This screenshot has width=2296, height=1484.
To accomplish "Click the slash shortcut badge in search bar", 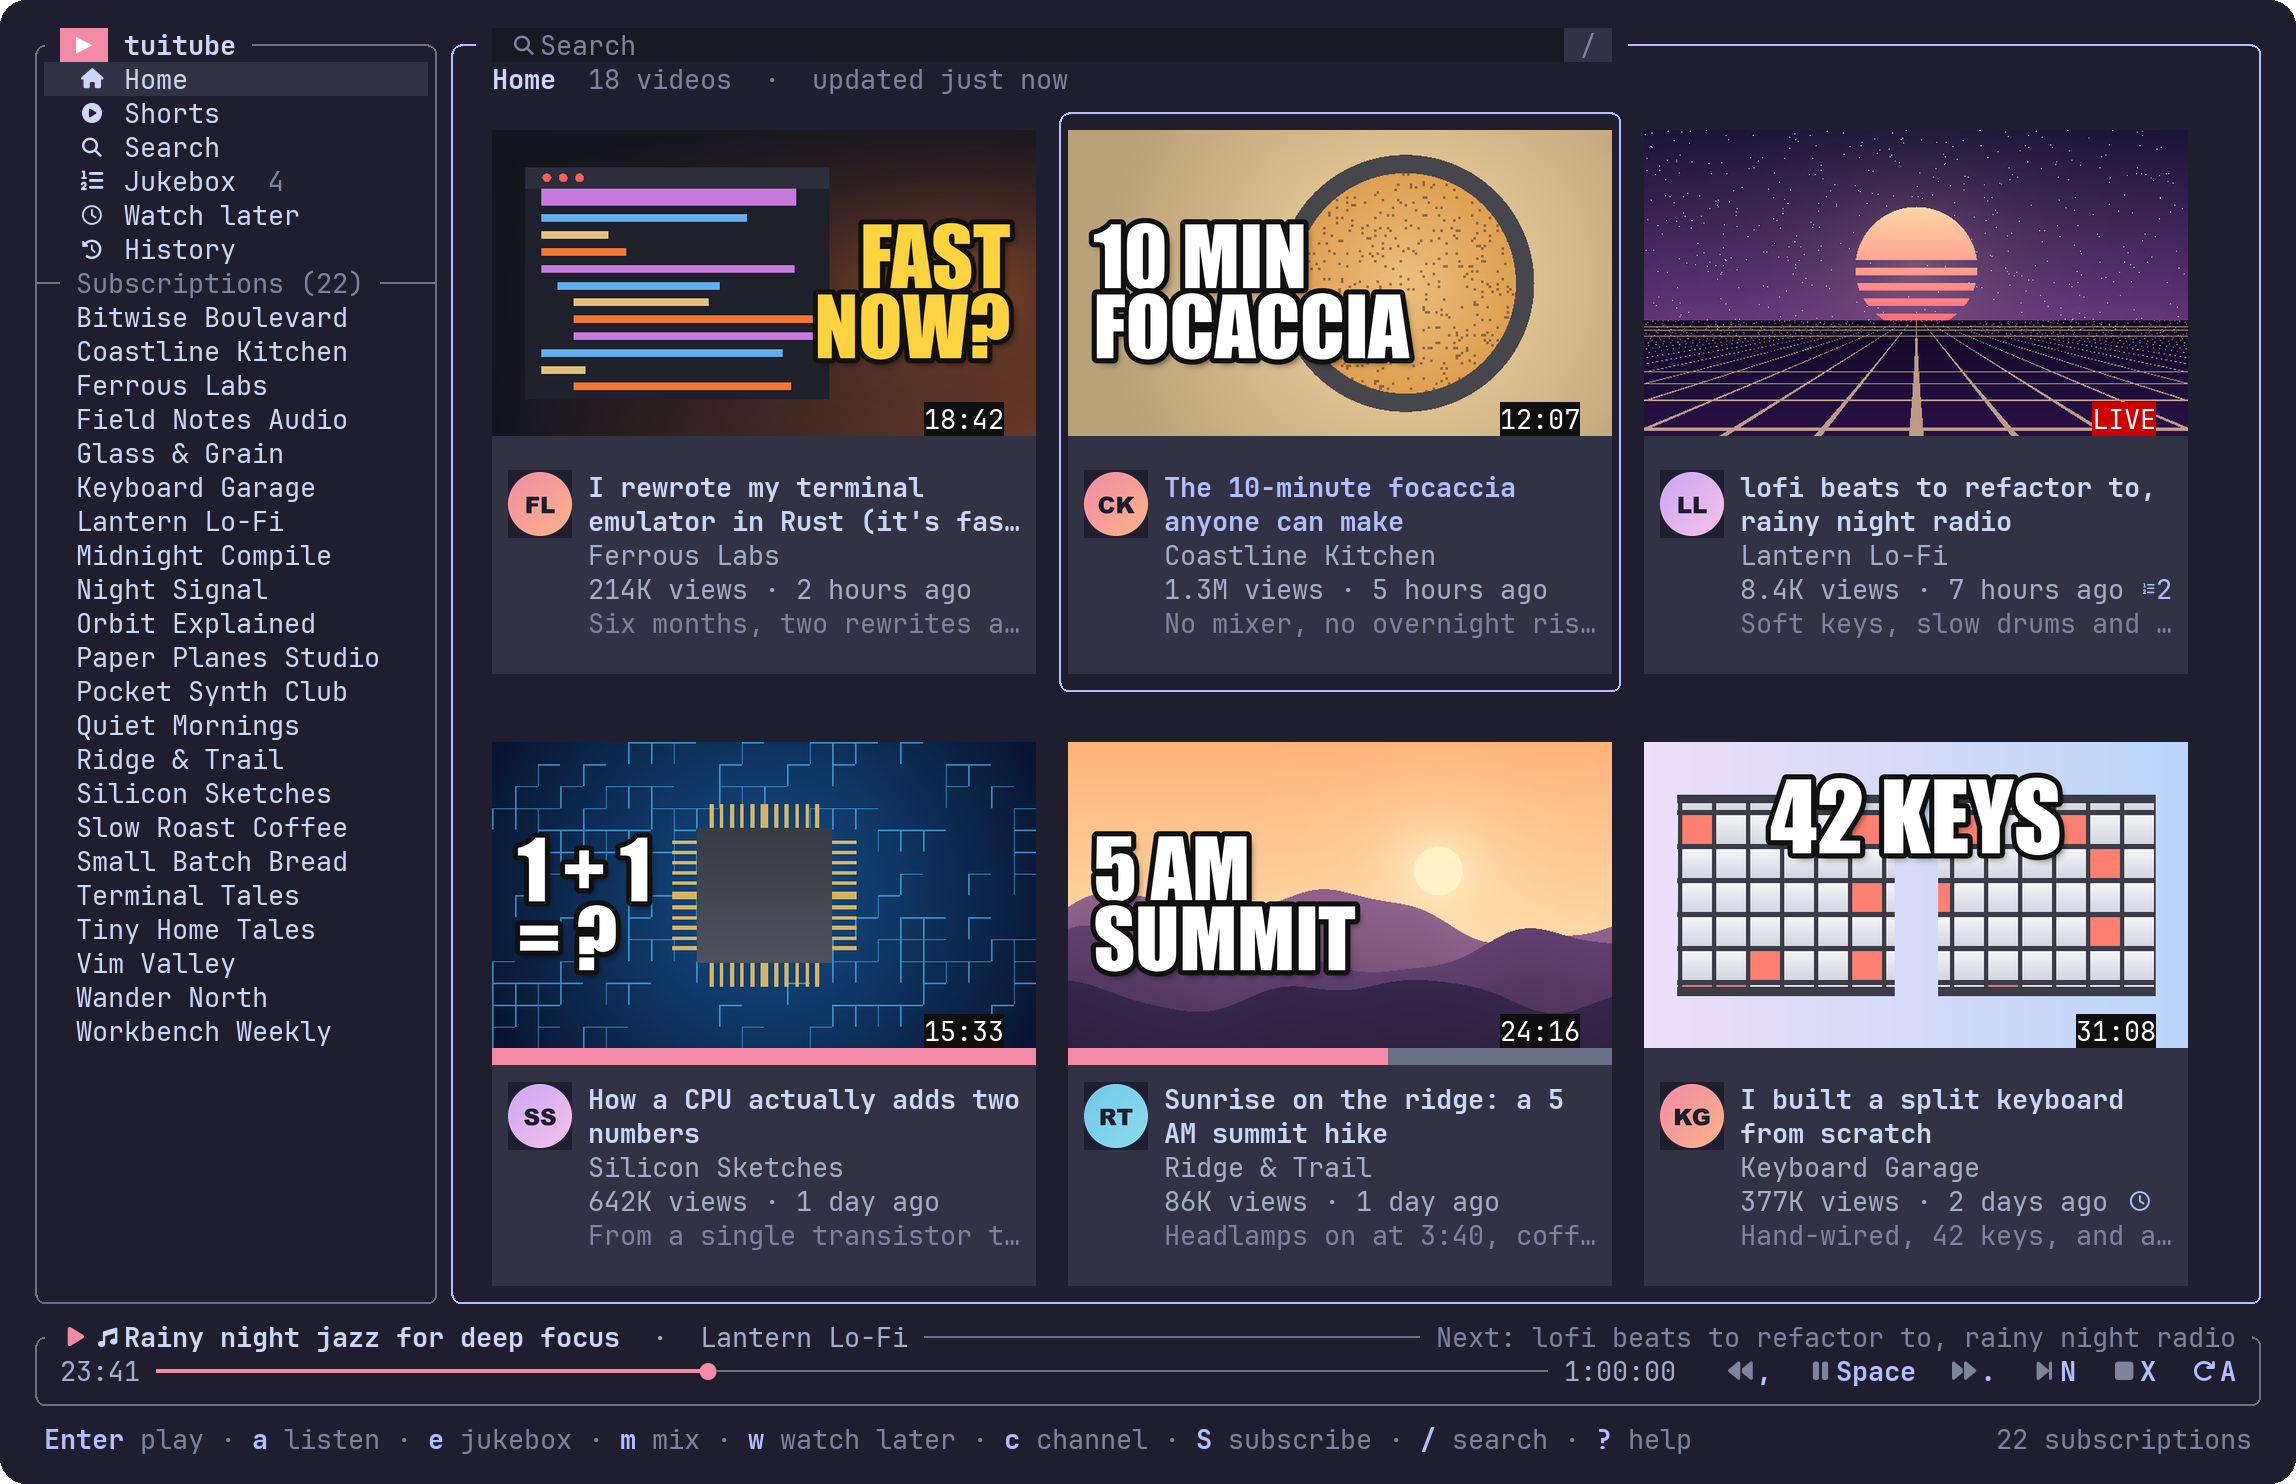I will pos(1588,45).
